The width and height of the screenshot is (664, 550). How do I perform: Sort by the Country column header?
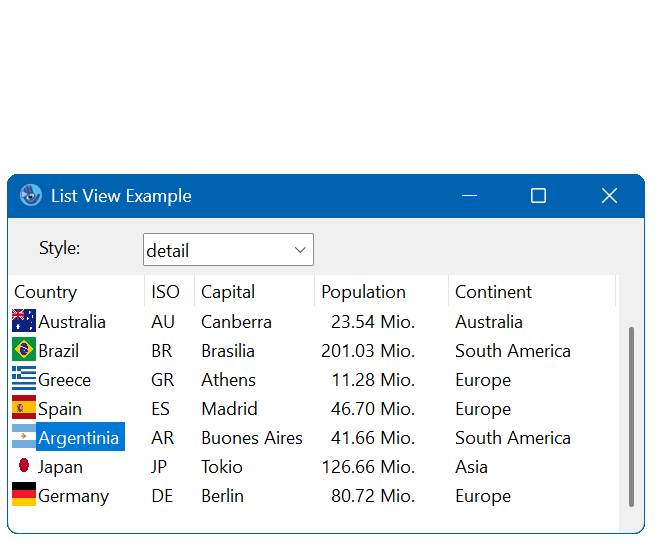76,292
